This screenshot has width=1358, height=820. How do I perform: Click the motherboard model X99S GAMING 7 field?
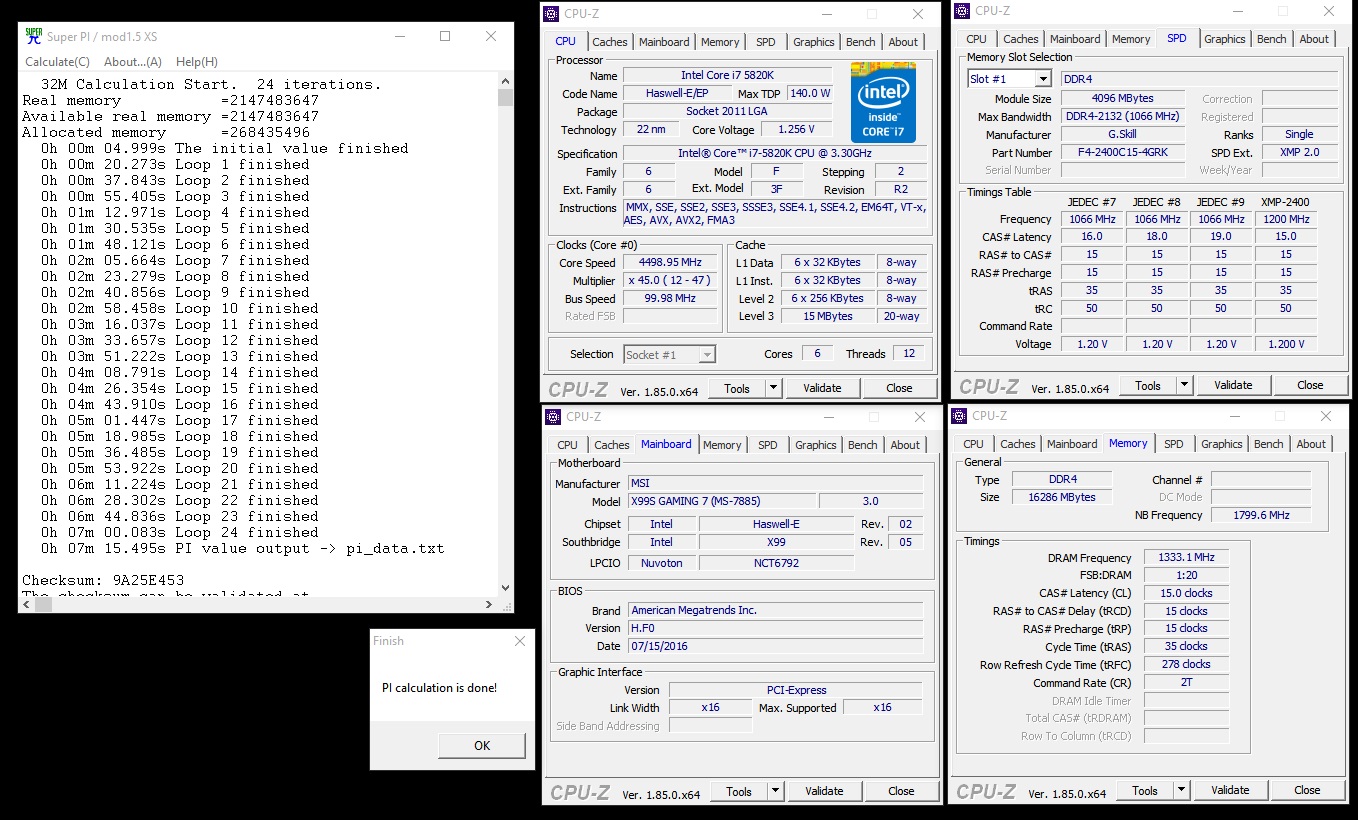721,502
